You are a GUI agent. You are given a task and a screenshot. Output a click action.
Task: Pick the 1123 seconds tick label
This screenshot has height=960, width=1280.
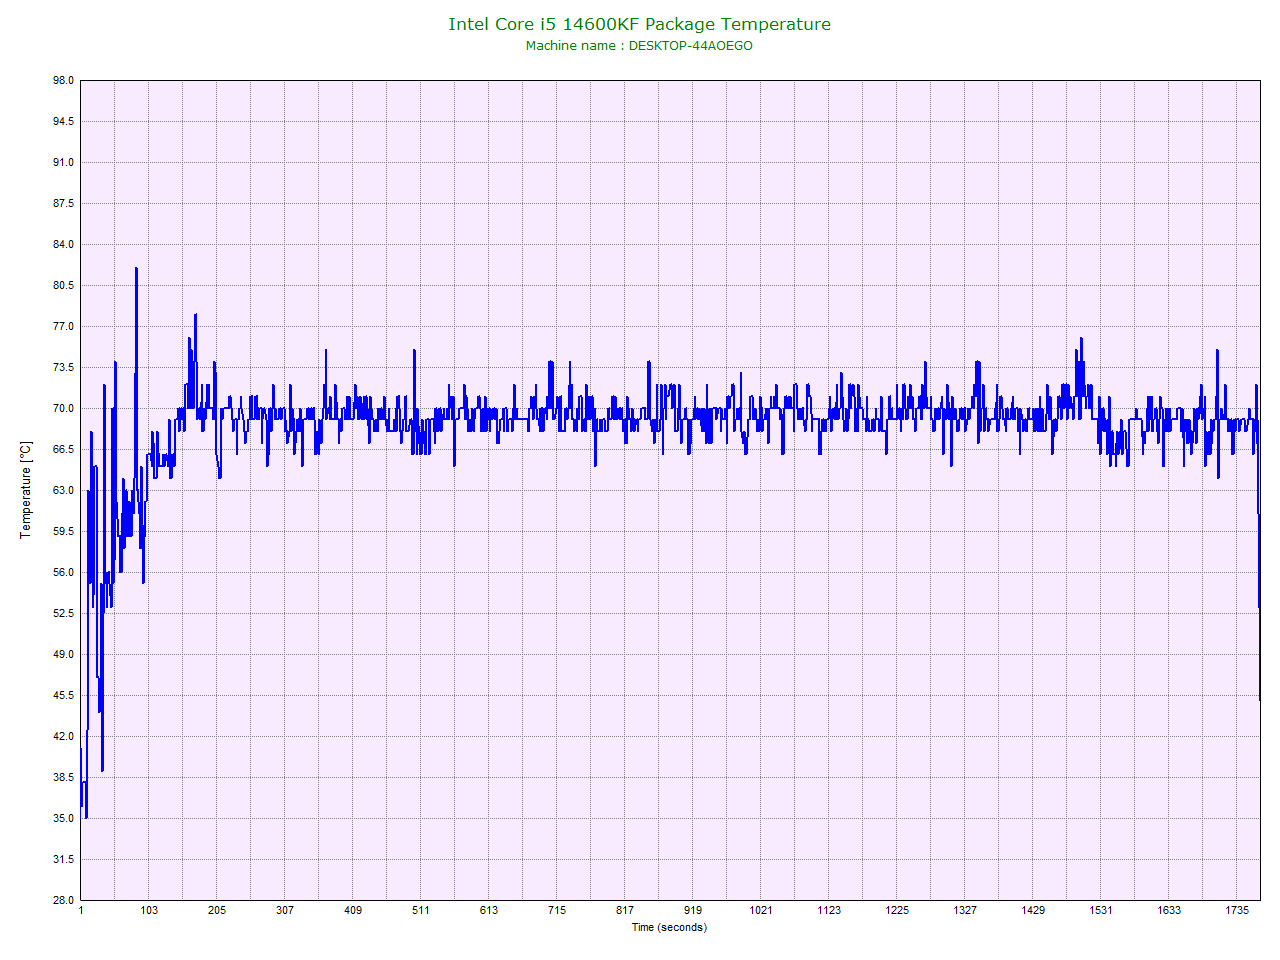829,910
